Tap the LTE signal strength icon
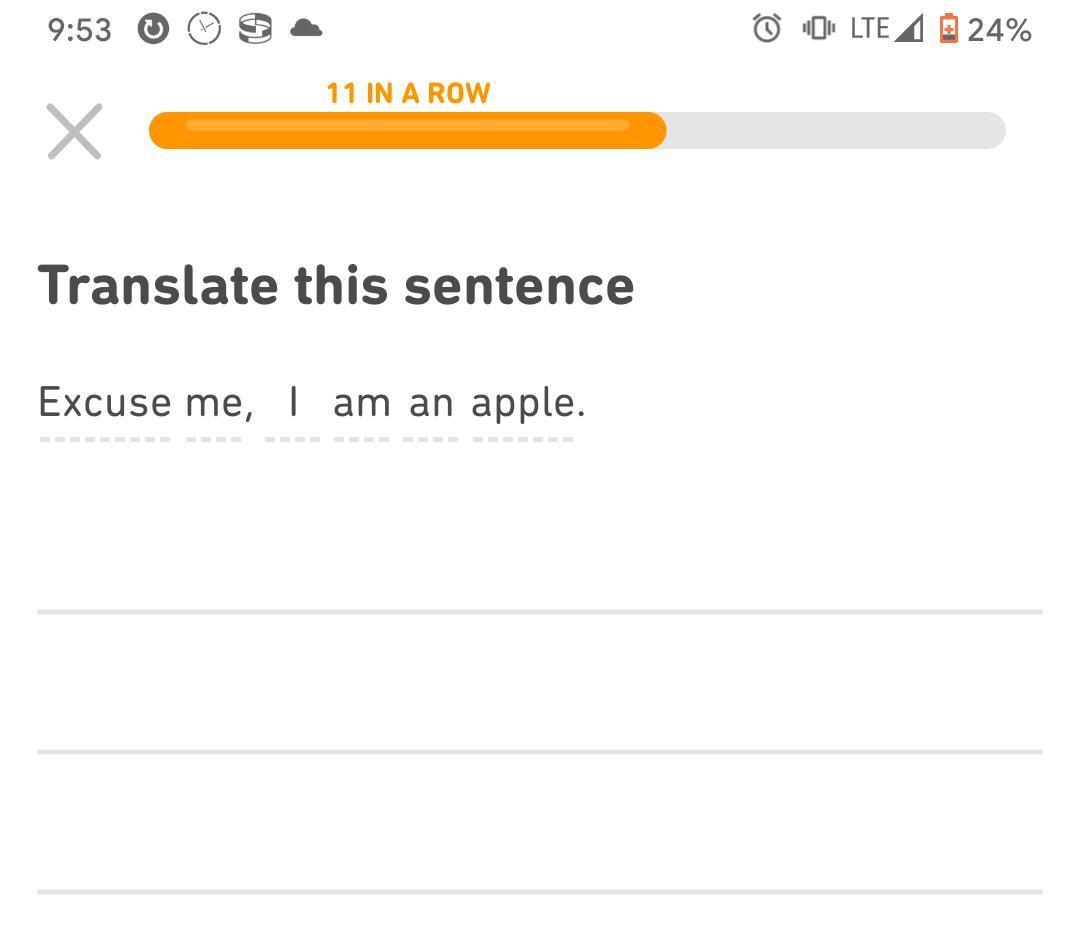1080x927 pixels. pyautogui.click(x=908, y=28)
